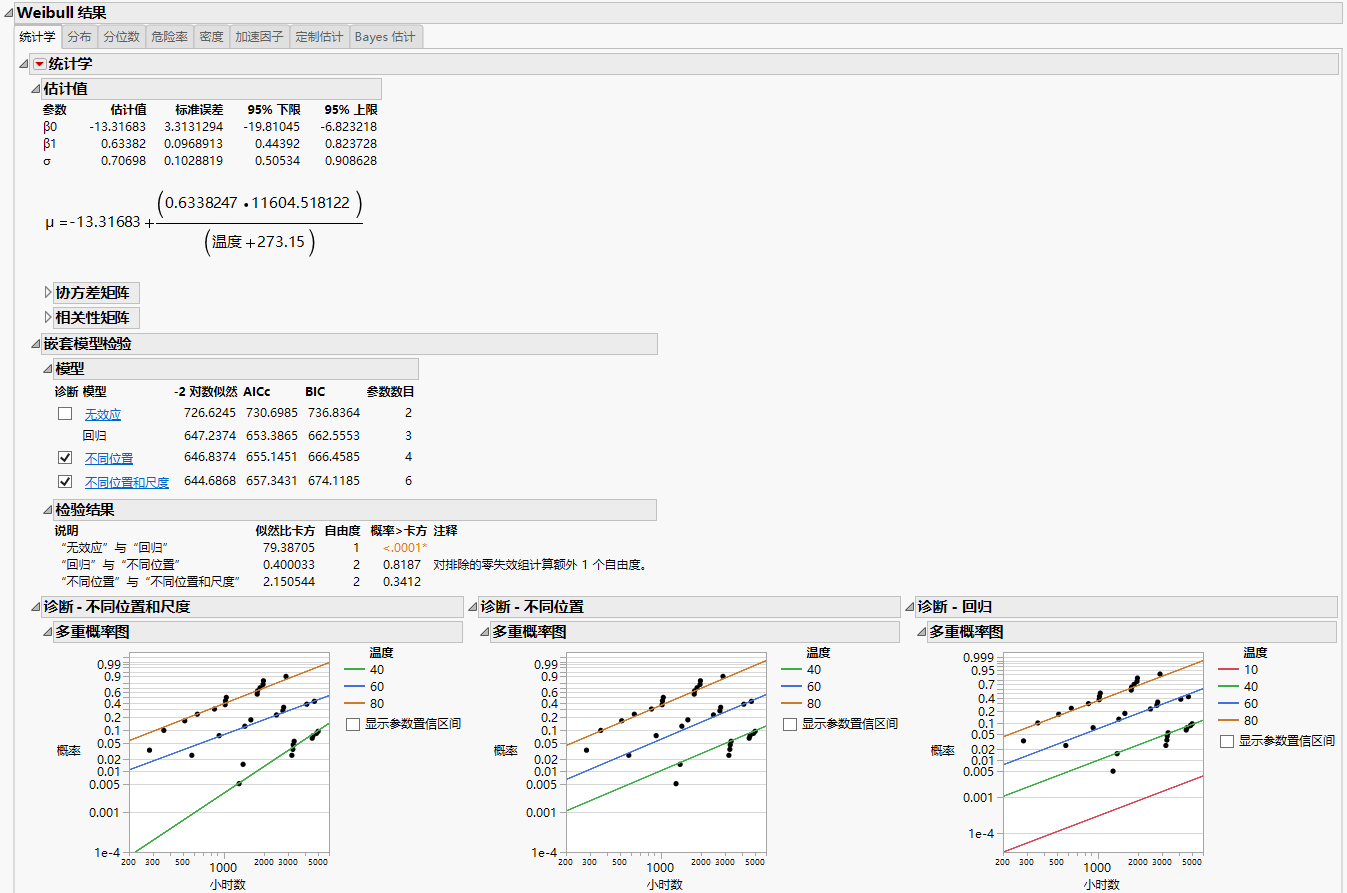Enable 显示参数置信区间 in the 不同位置 diagnostic plot
Screen dimensions: 1347x893
pyautogui.click(x=790, y=724)
